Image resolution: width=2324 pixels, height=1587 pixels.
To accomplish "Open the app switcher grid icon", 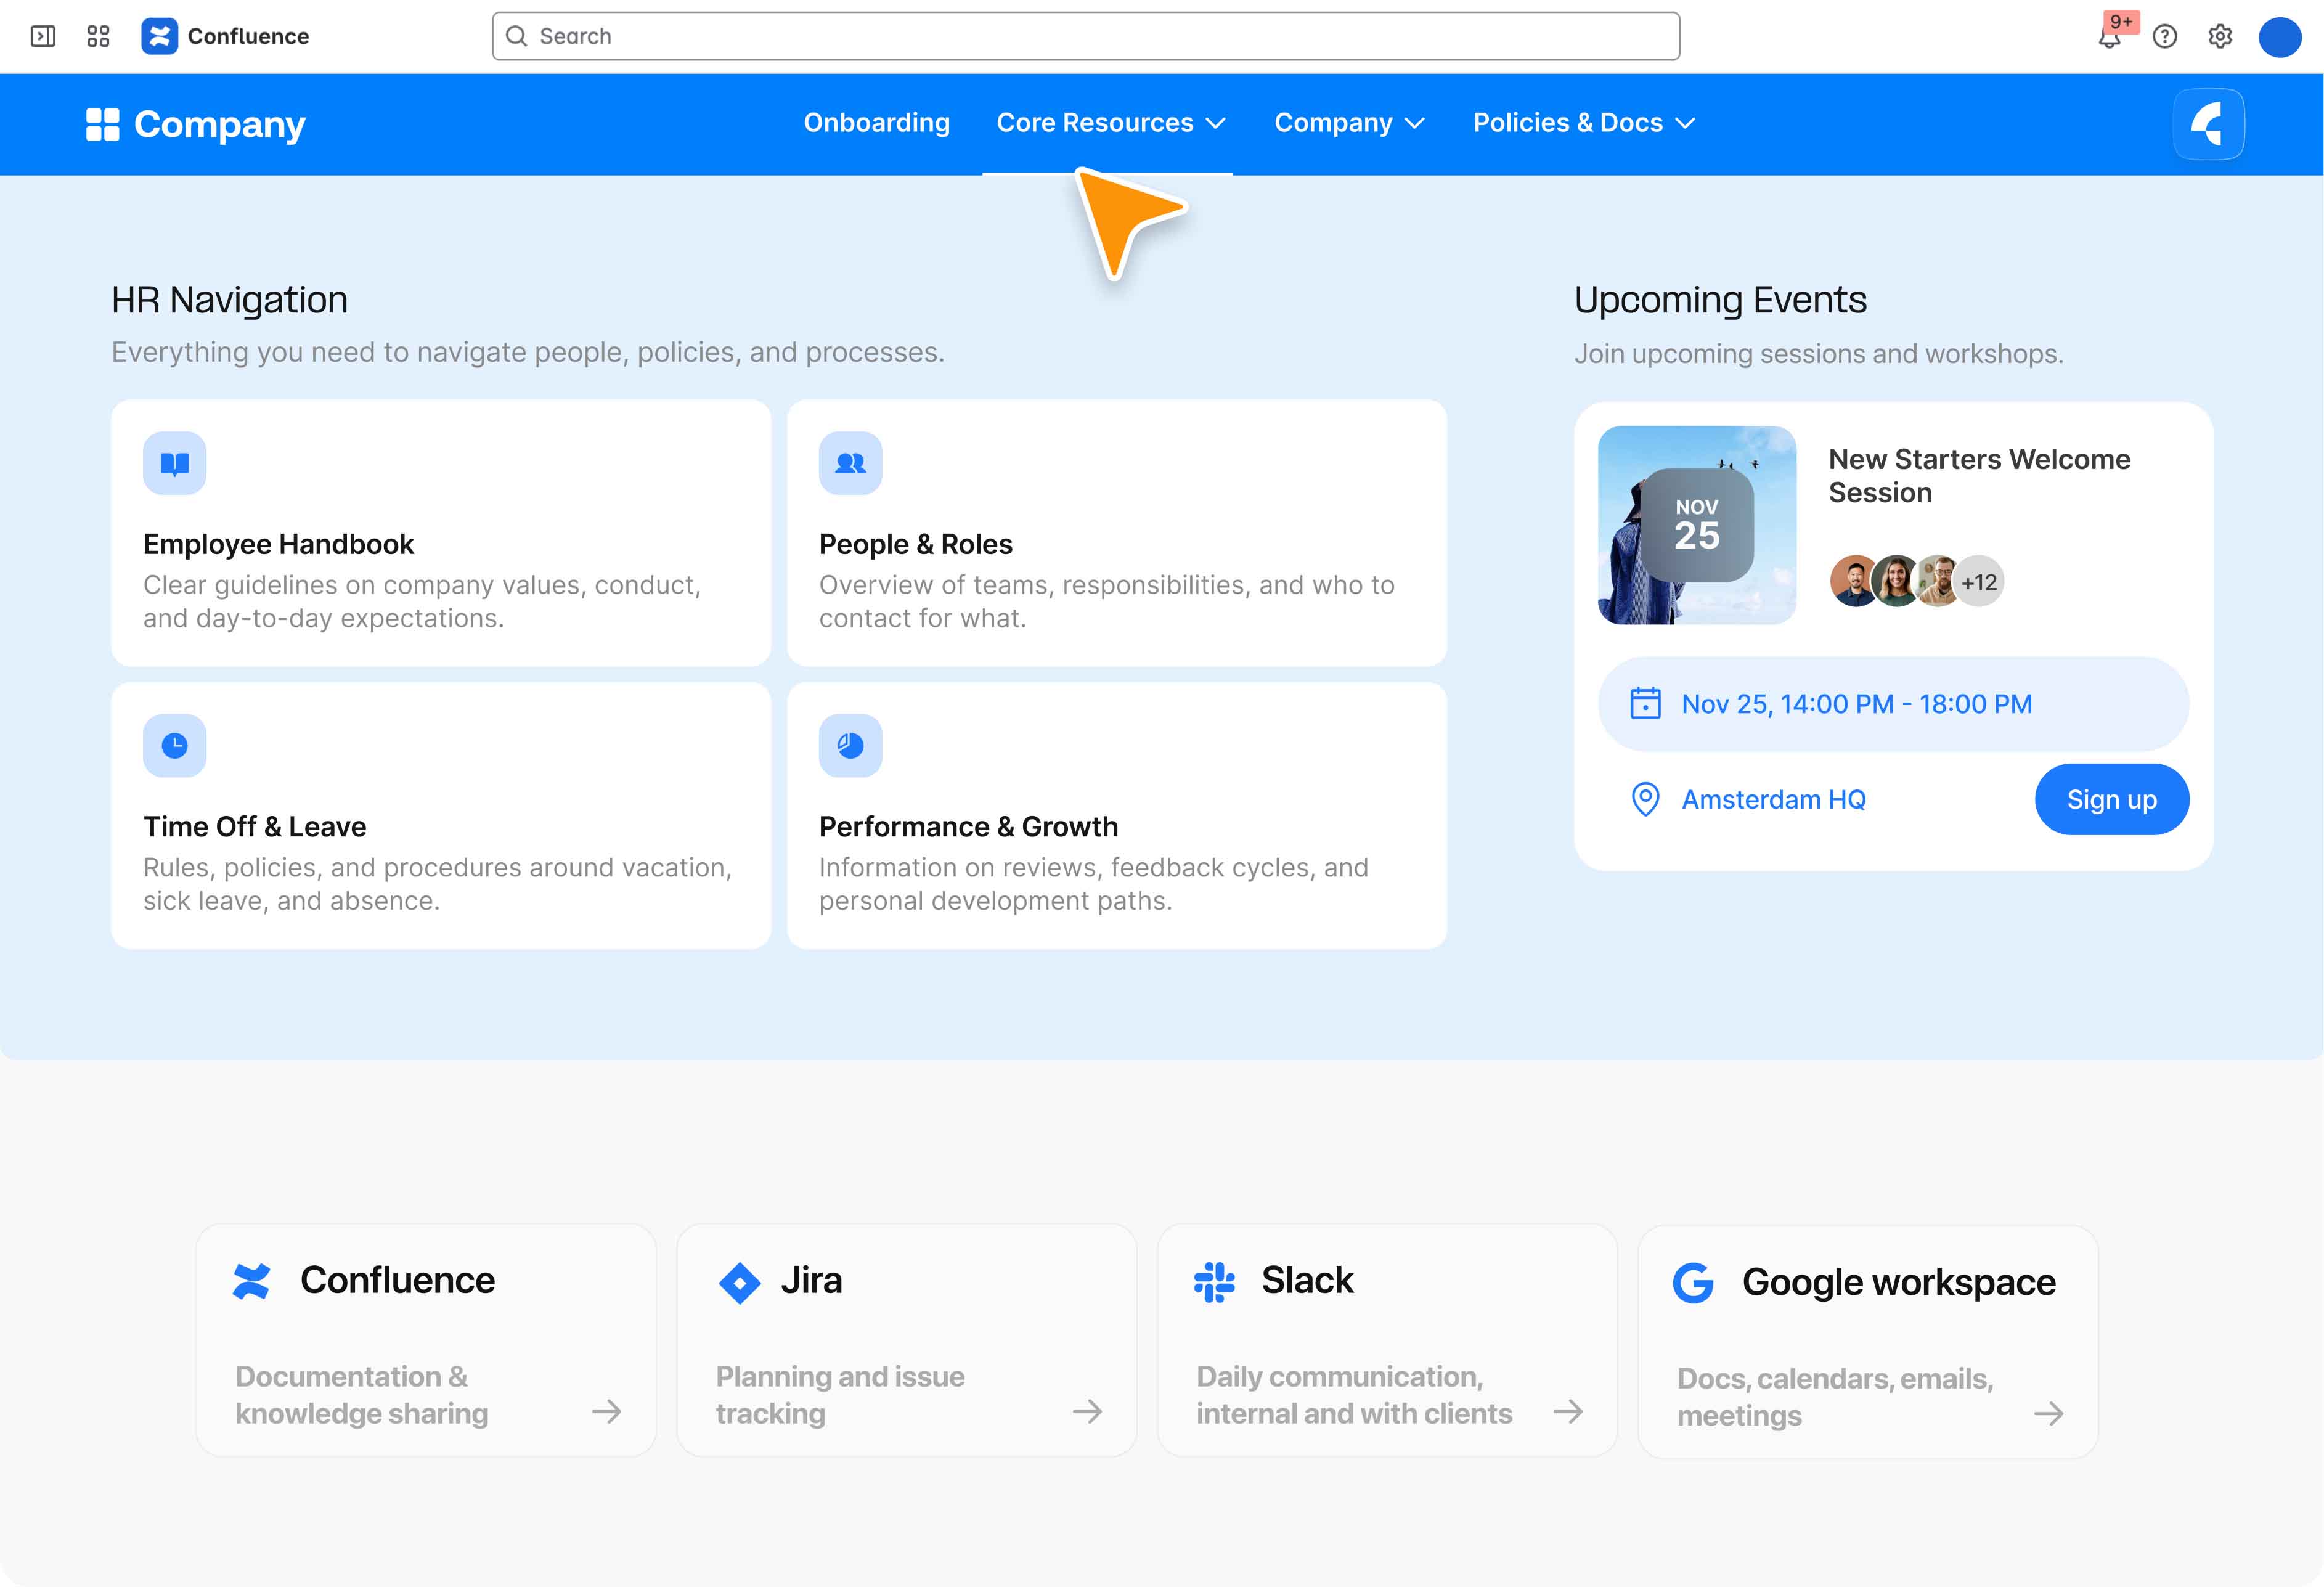I will 98,37.
